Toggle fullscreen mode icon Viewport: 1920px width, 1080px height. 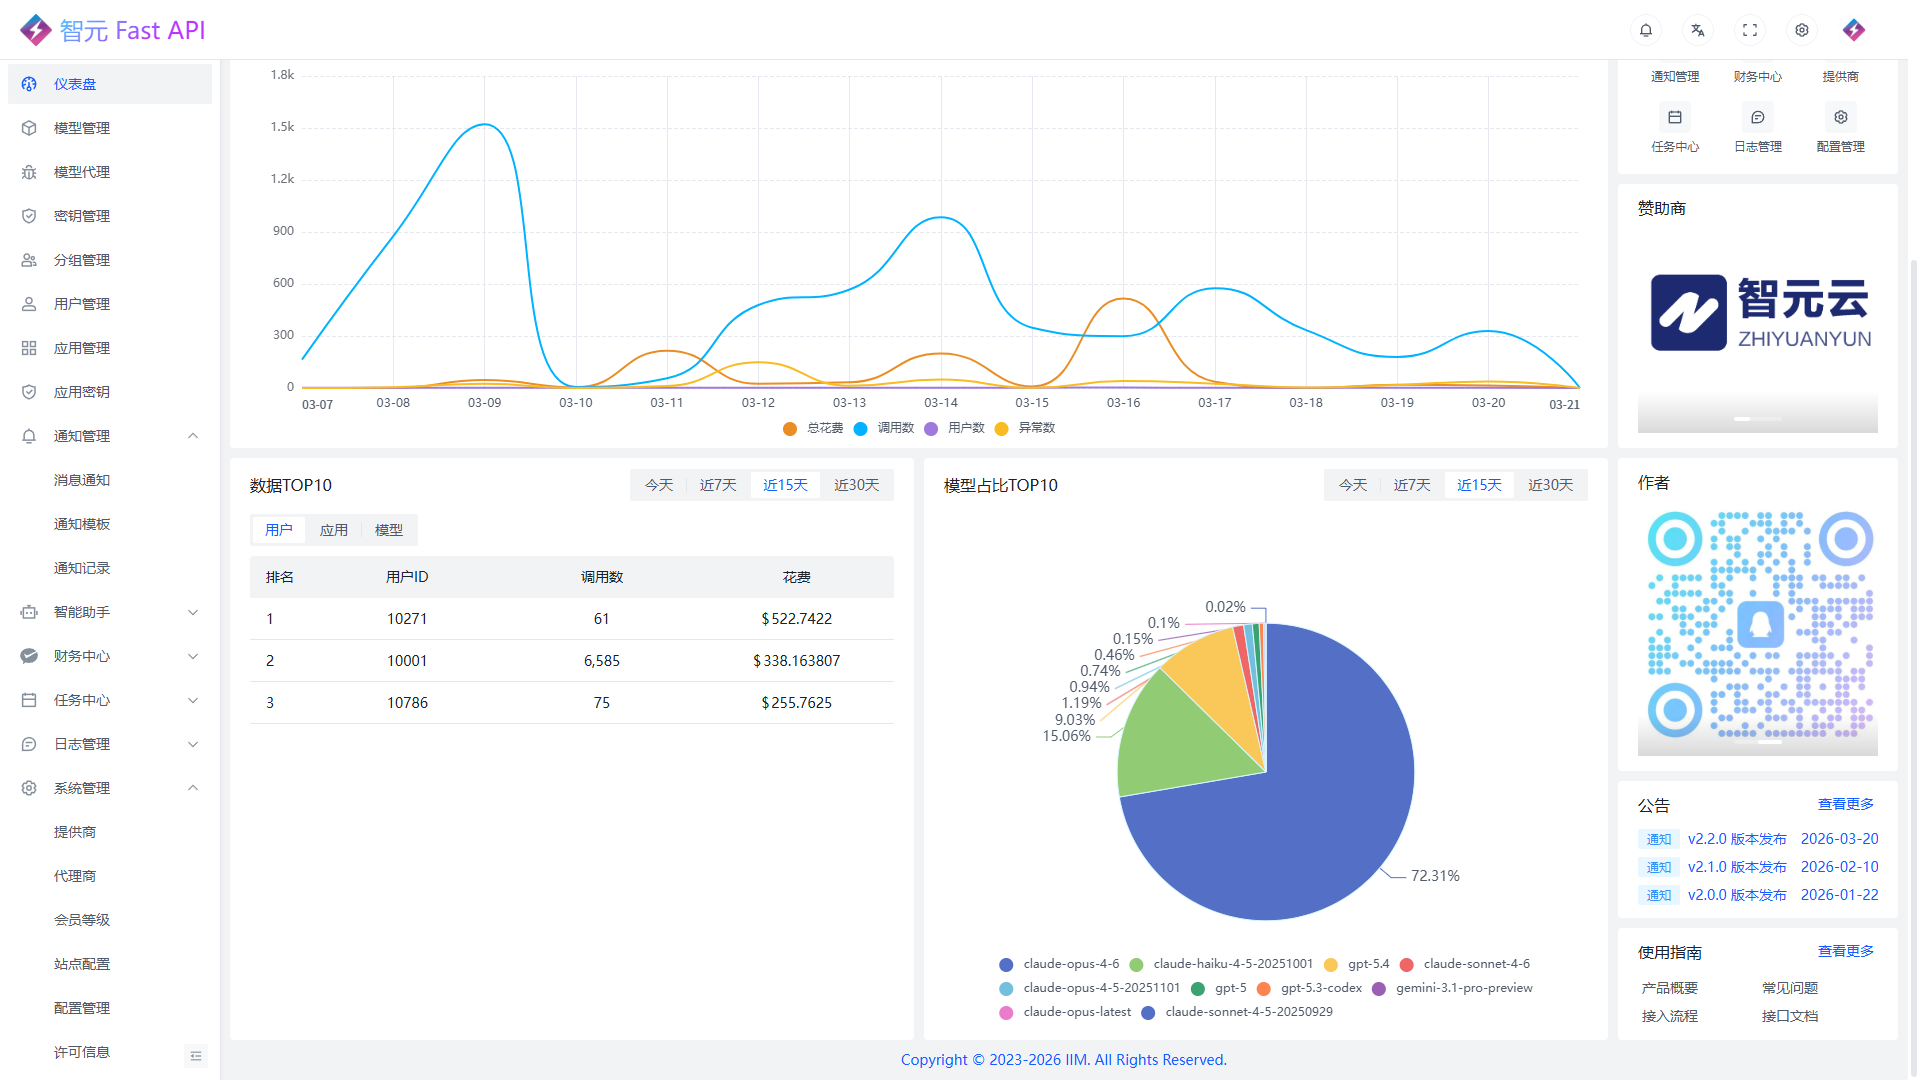point(1750,30)
